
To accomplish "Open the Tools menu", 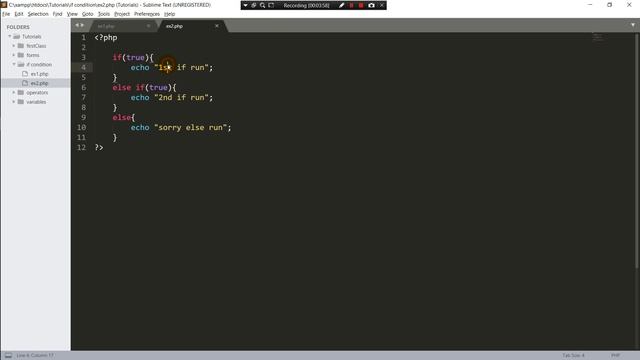I will click(104, 14).
